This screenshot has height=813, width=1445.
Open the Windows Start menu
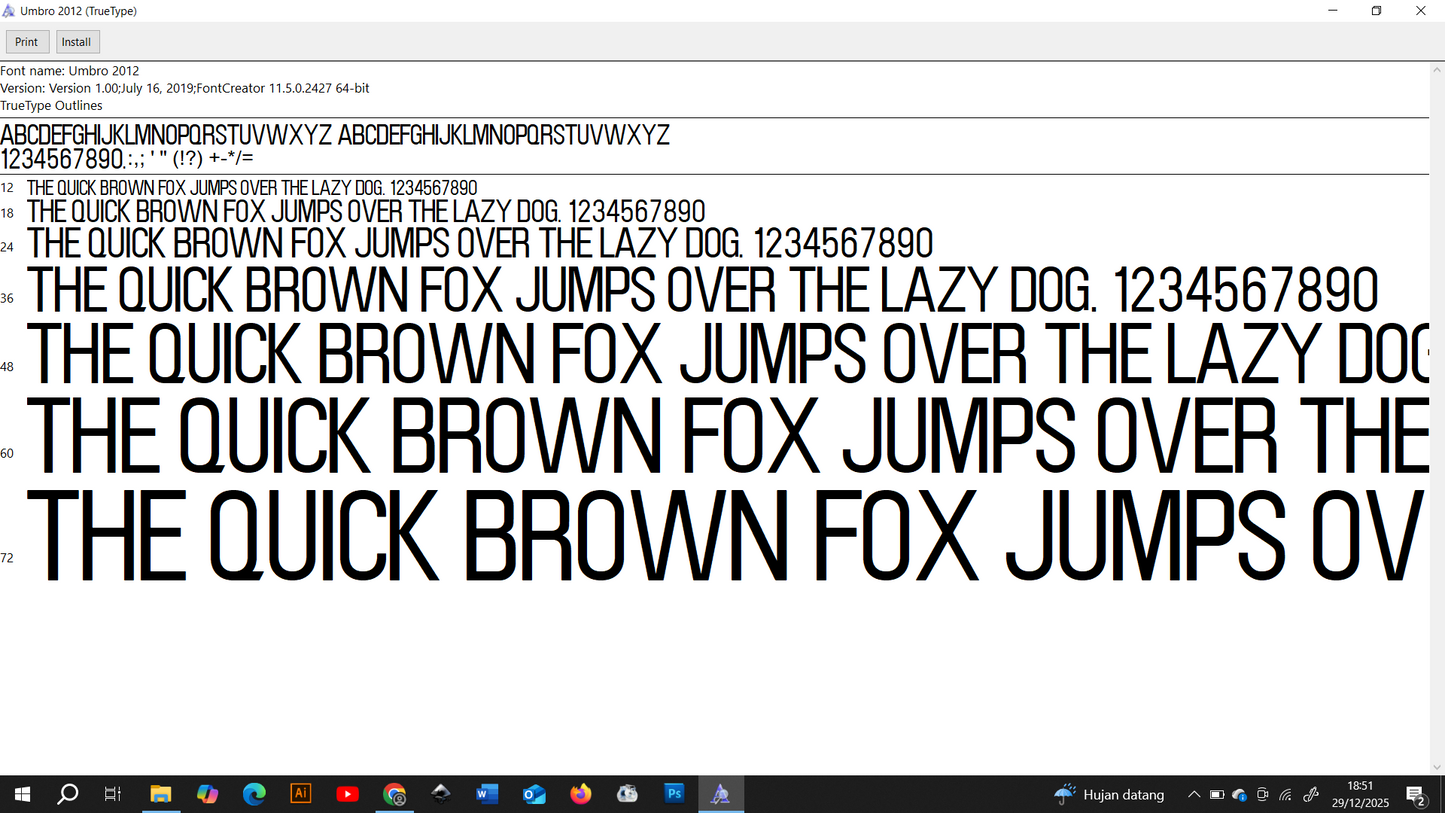tap(22, 794)
